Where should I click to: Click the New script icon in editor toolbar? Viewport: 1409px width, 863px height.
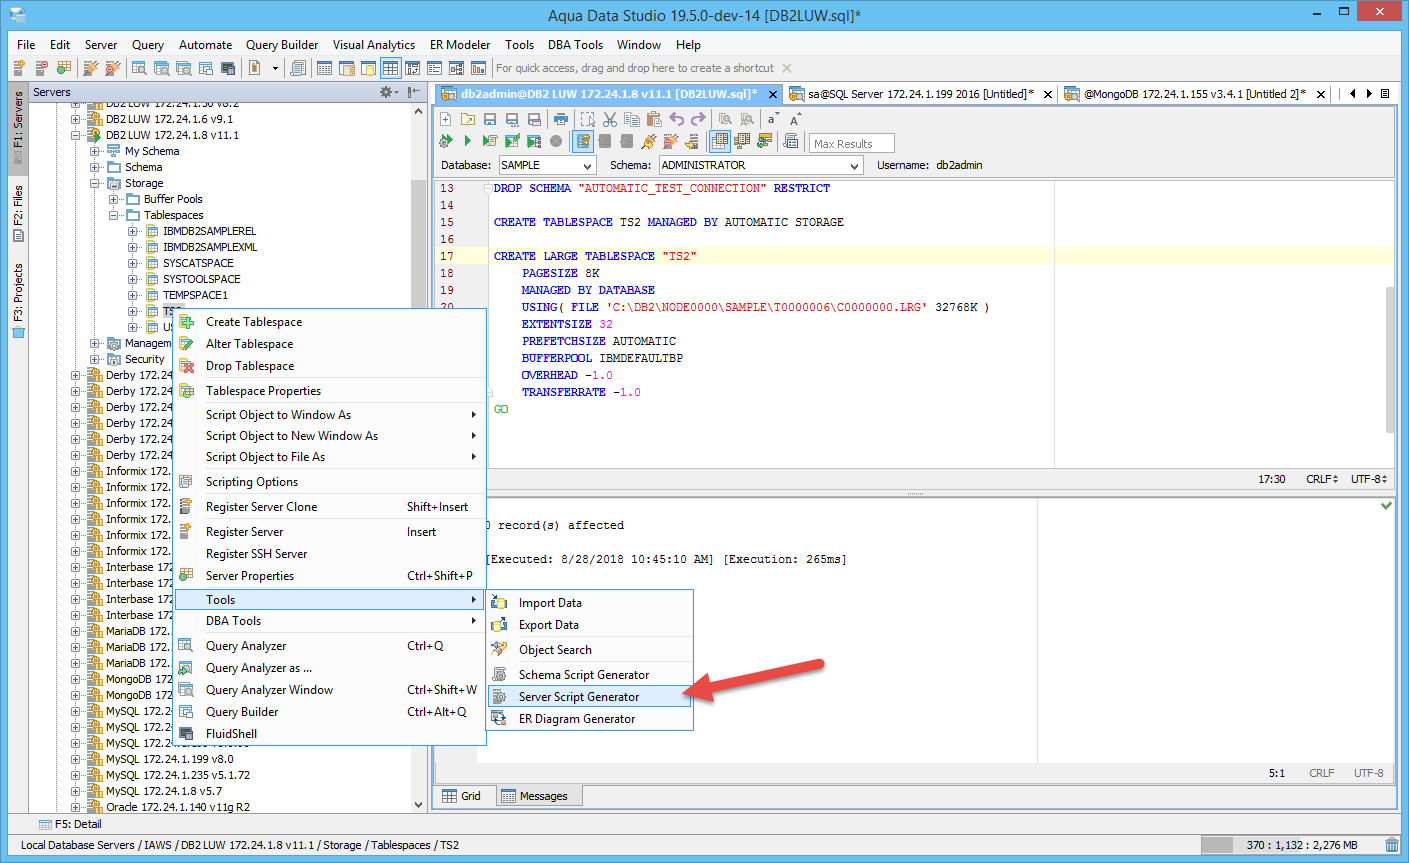tap(446, 119)
